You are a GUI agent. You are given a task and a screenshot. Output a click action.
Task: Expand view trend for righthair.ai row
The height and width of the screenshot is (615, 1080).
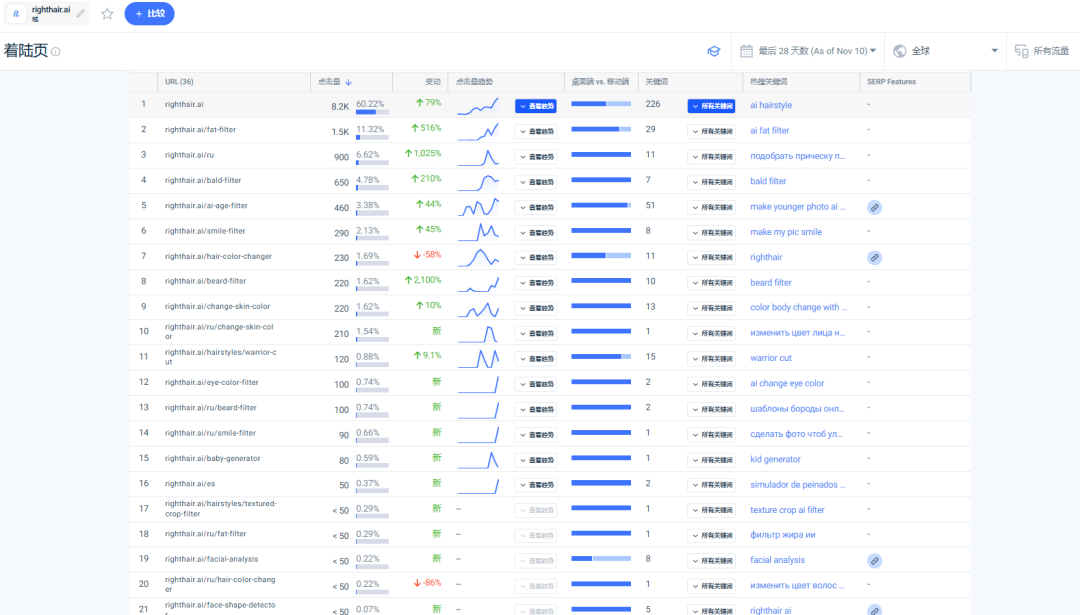[536, 106]
